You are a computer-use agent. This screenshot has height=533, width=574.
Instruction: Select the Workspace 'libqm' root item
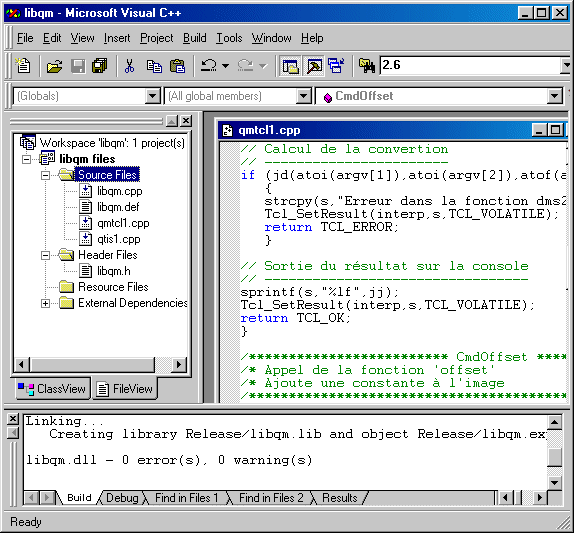(x=112, y=143)
